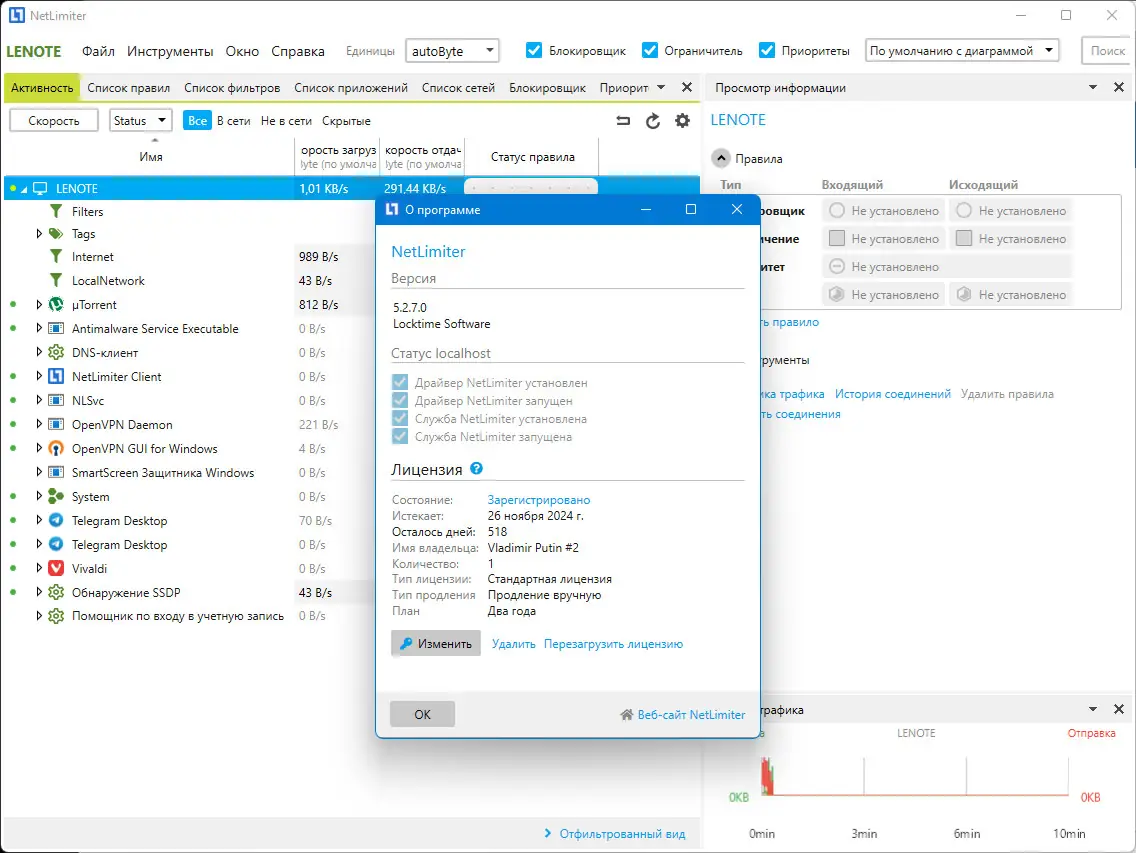Click the LocalNetwork filter funnel icon
The image size is (1136, 853).
pyautogui.click(x=56, y=280)
